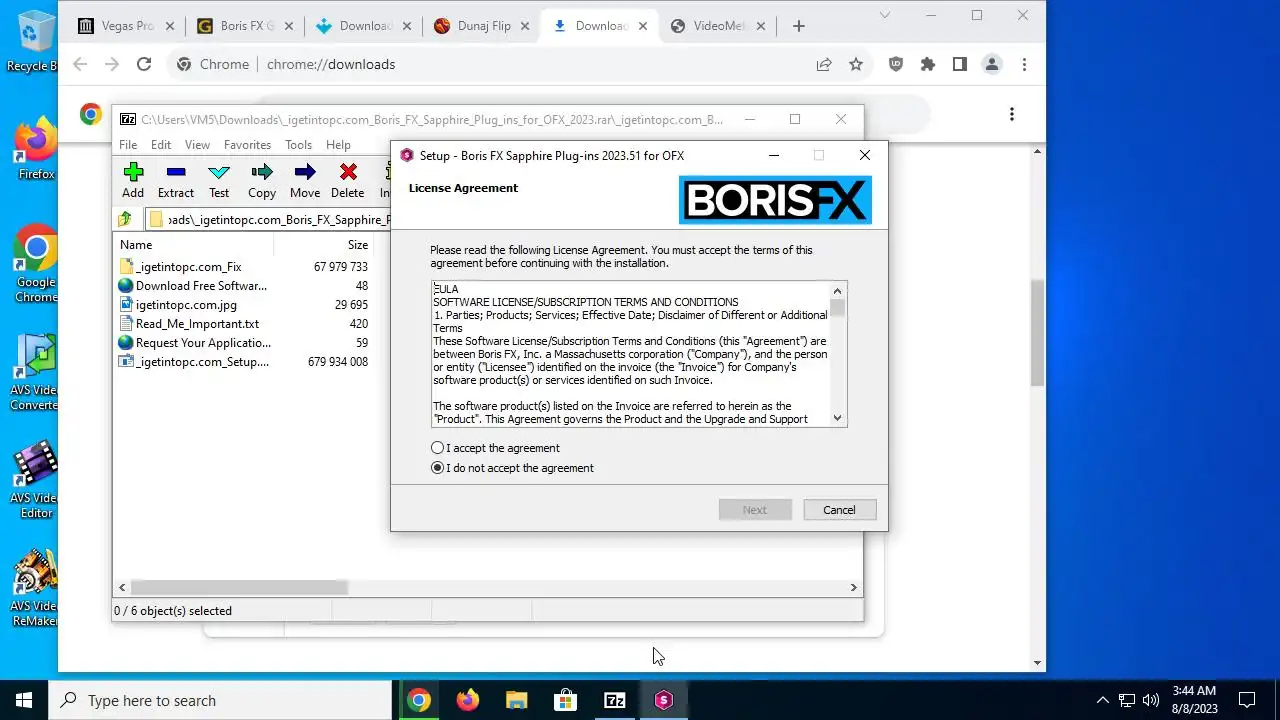Click the share page icon in Chrome

point(824,64)
